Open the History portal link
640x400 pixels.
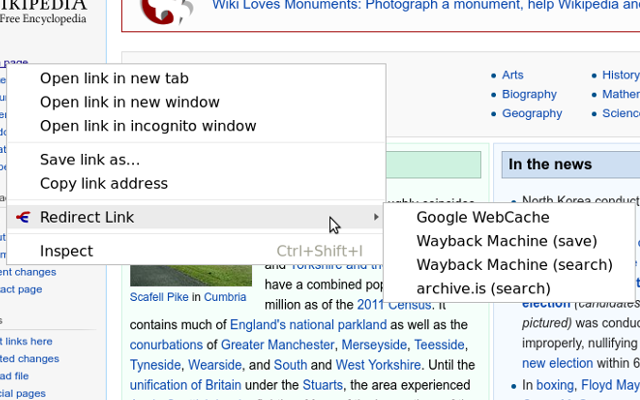[621, 75]
